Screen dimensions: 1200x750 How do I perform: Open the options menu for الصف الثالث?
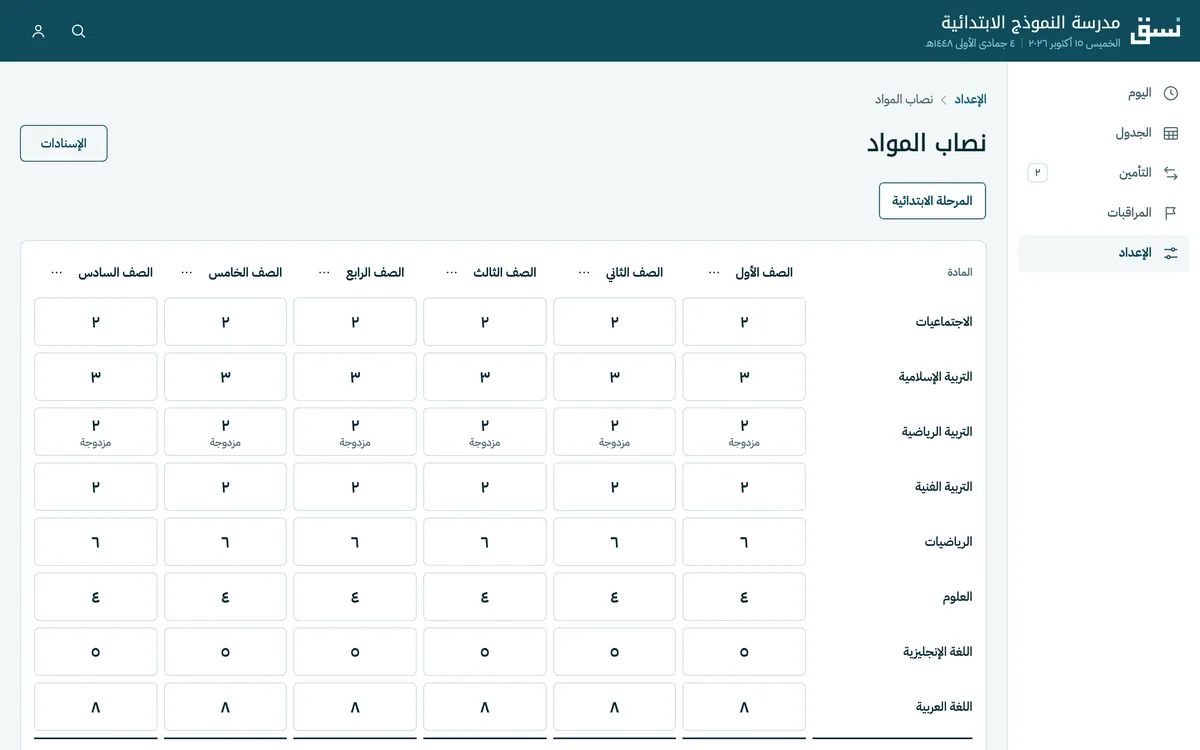(452, 272)
